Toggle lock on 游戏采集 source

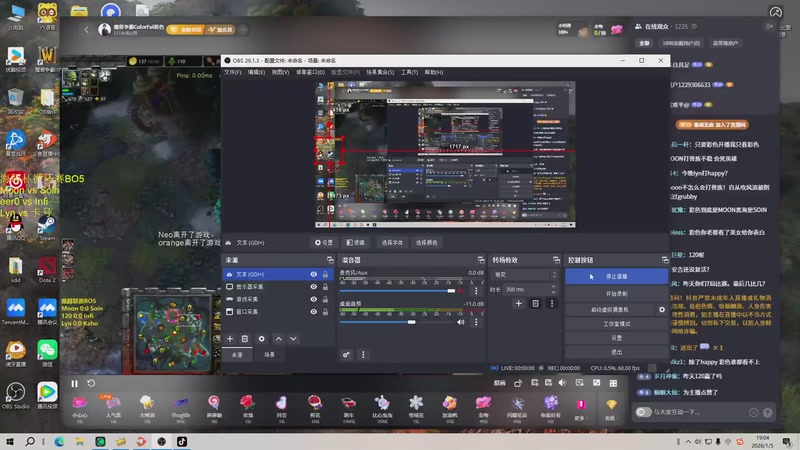coord(326,299)
